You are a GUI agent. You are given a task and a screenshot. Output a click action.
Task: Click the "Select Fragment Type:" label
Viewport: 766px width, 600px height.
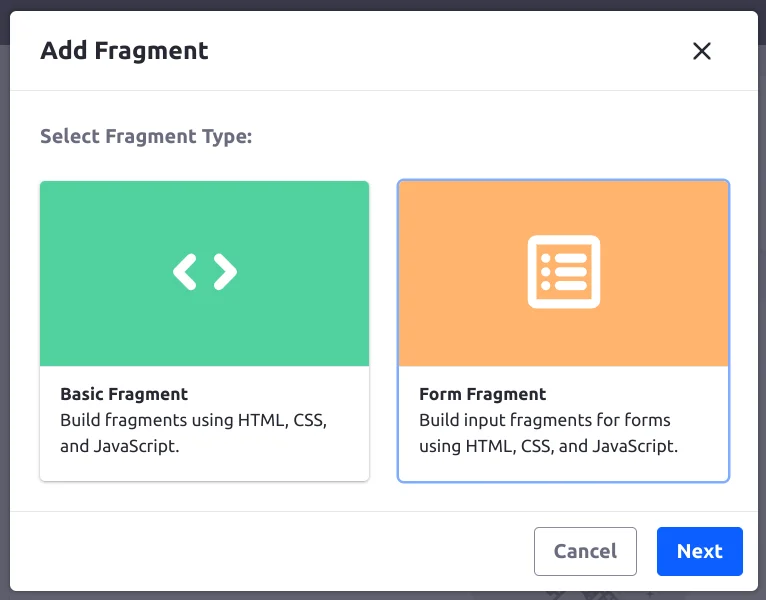pos(146,136)
